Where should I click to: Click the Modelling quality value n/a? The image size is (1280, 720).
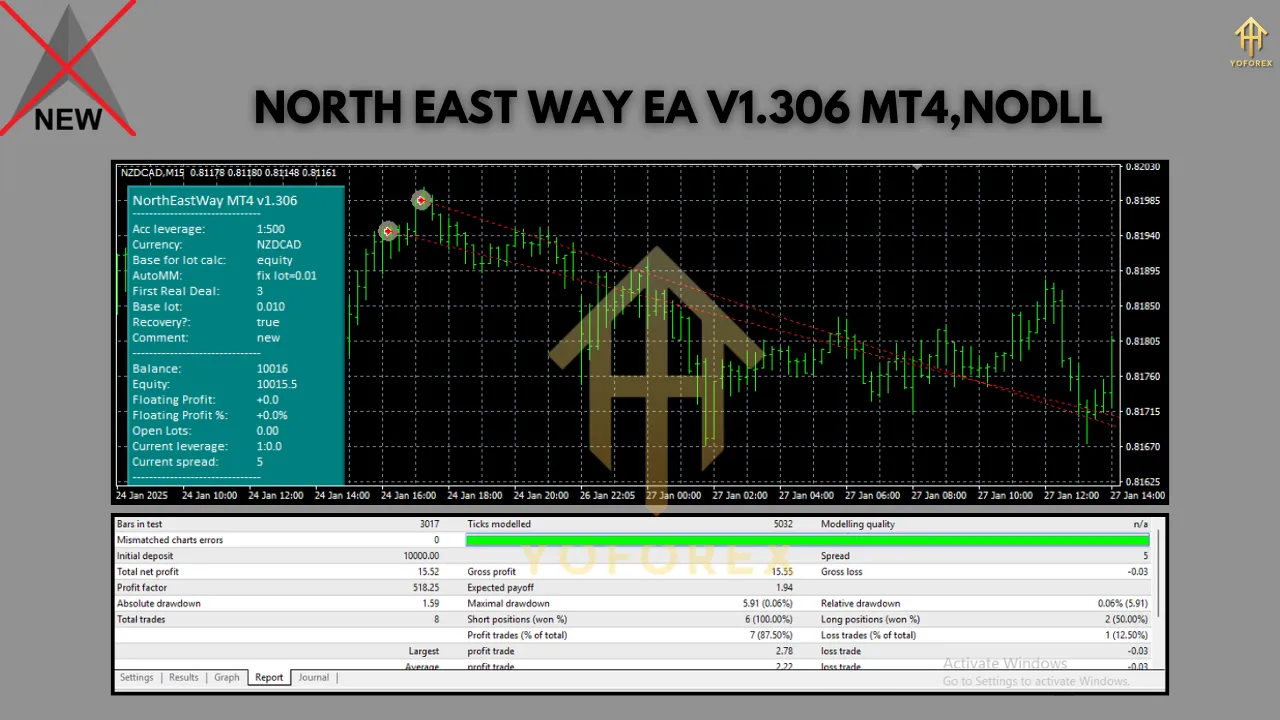click(x=1141, y=524)
